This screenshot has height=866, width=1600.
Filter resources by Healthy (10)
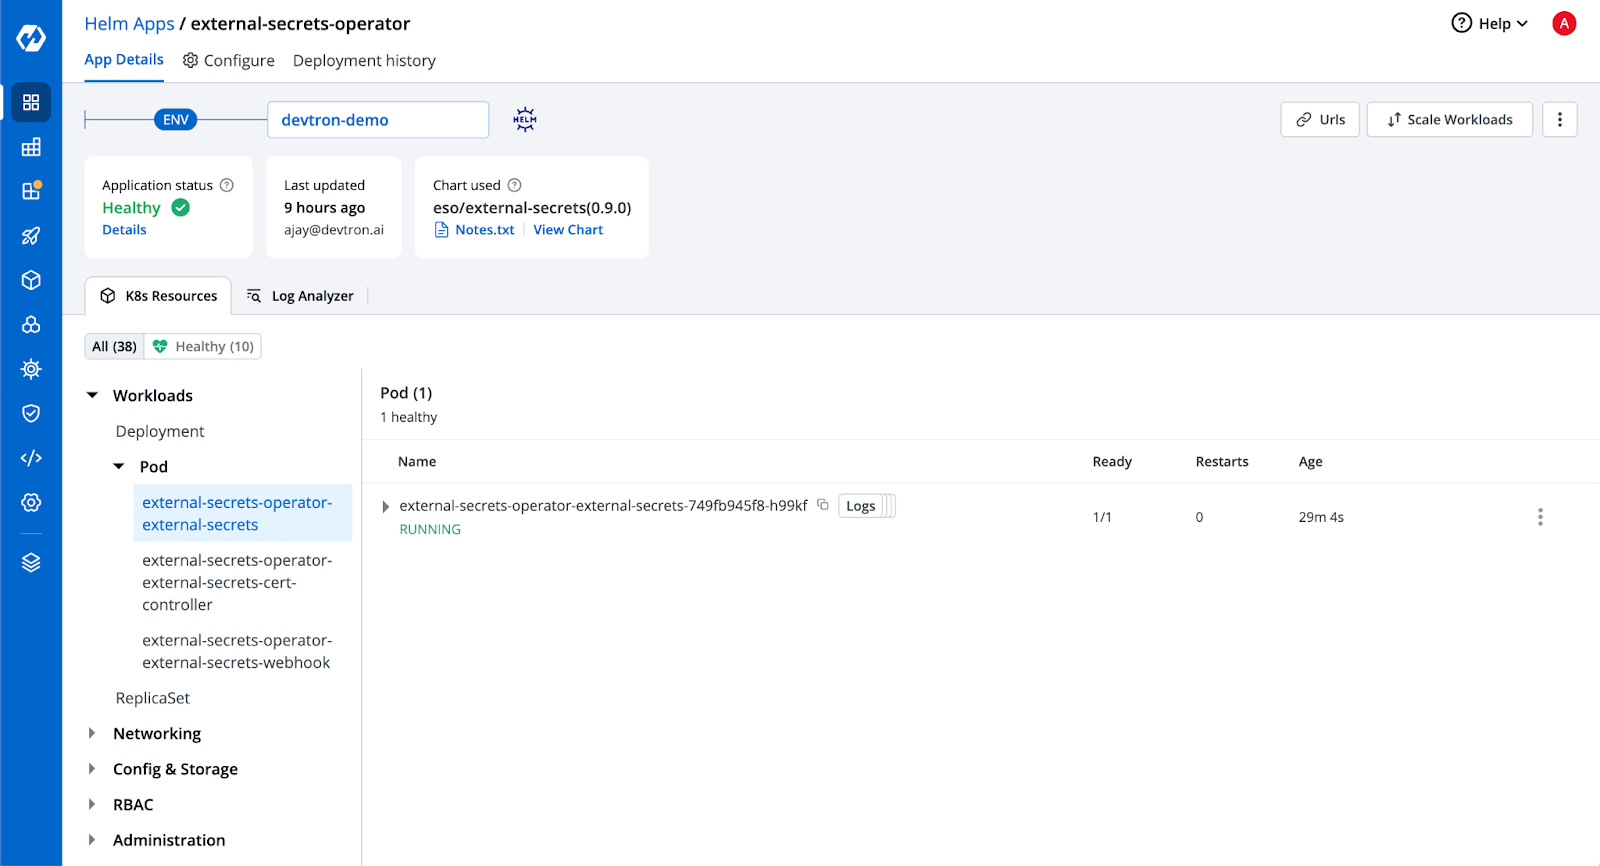tap(203, 346)
